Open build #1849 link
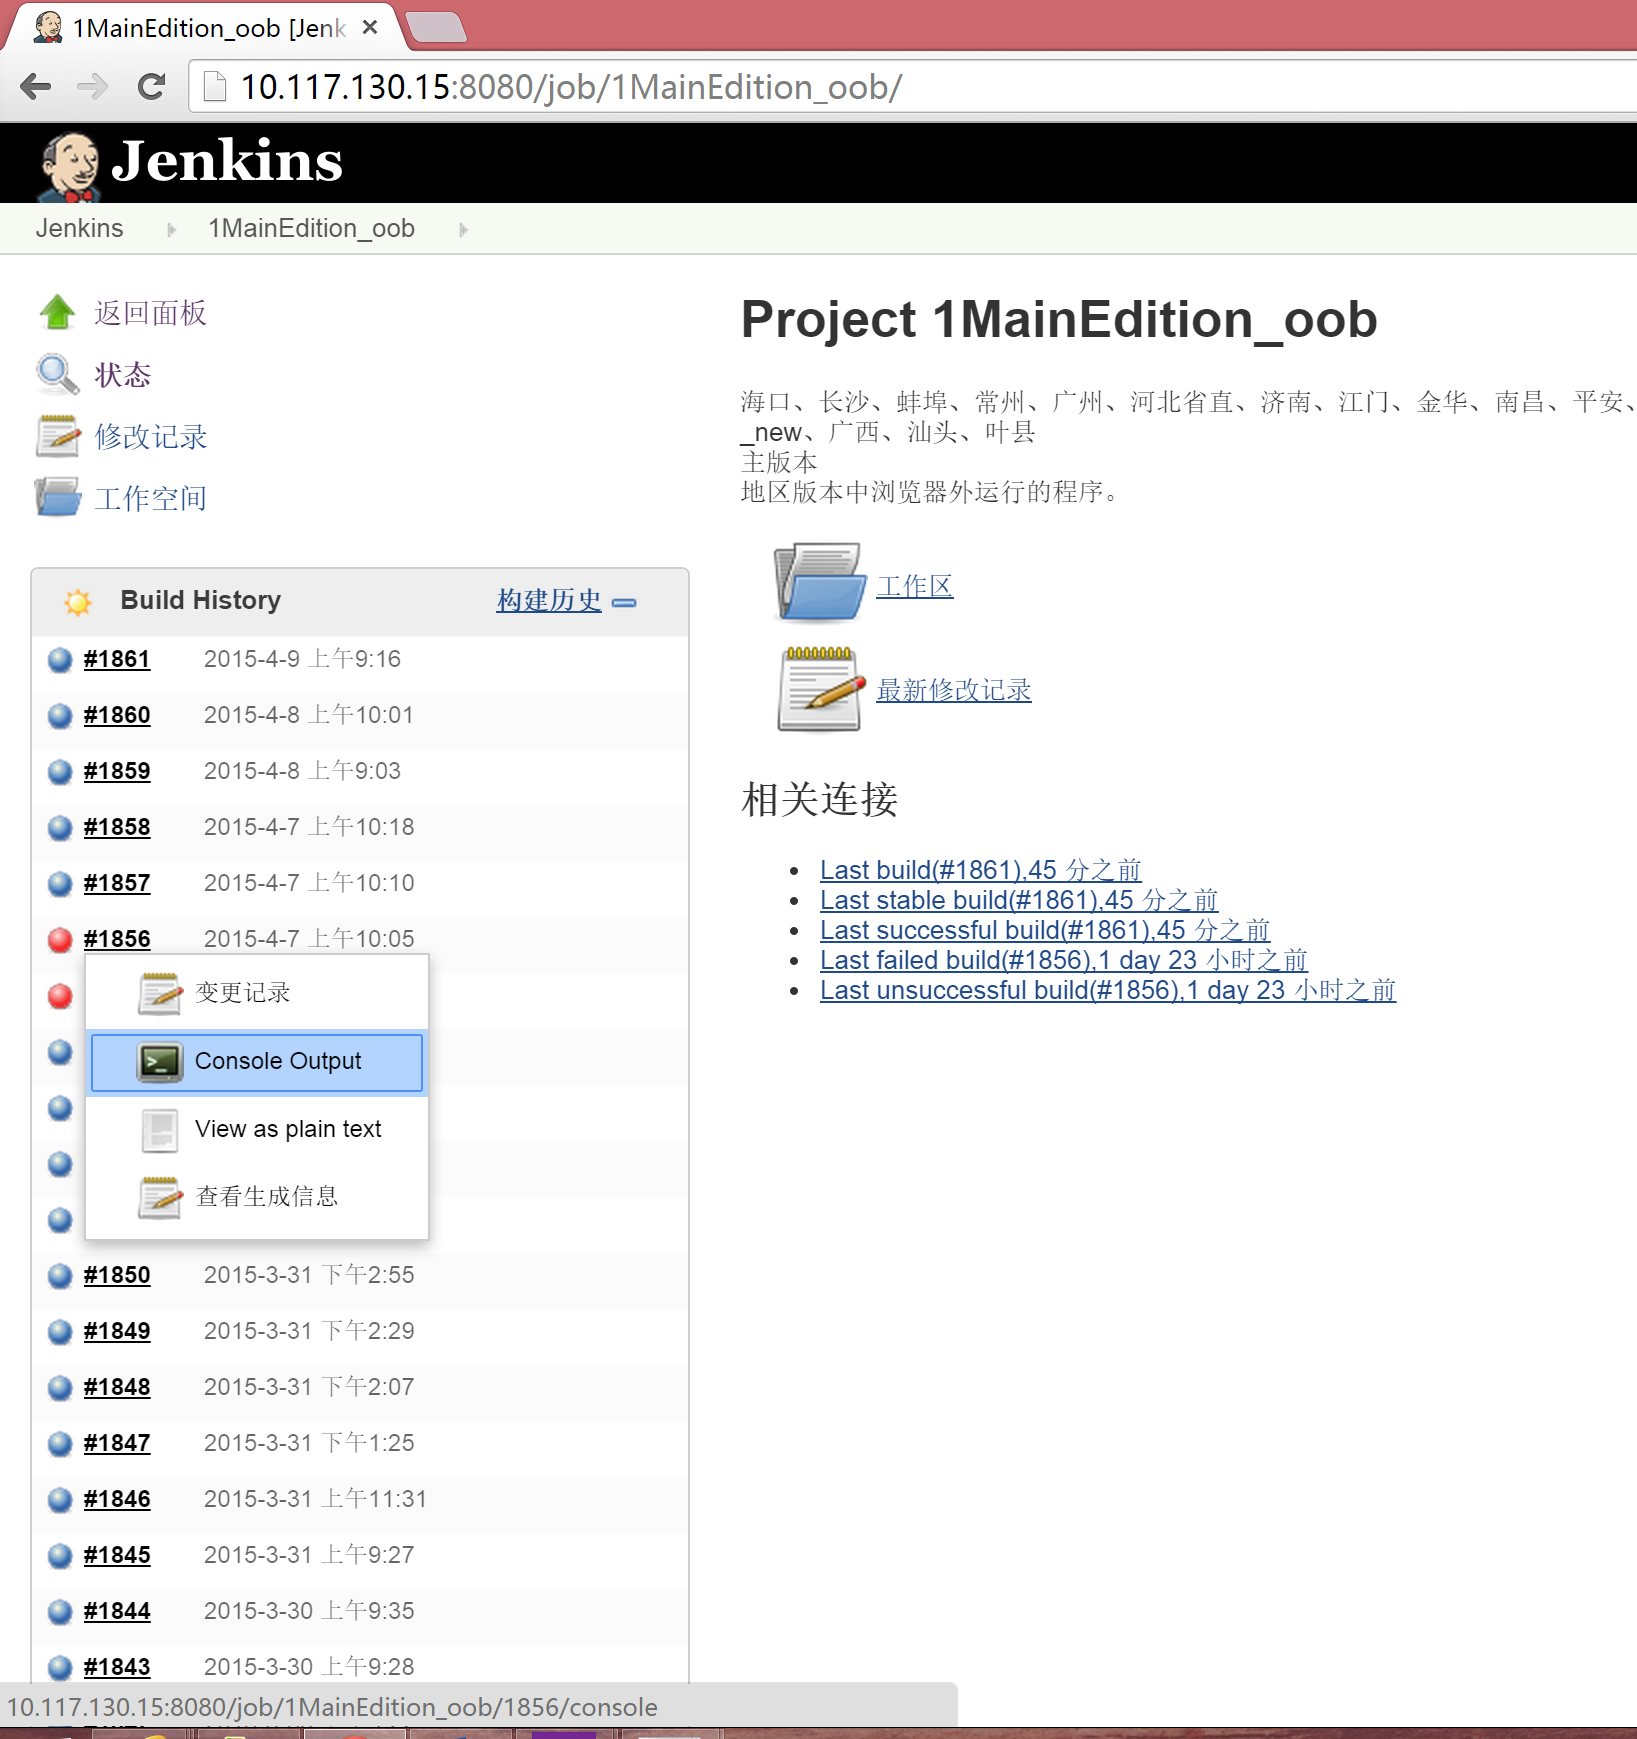The image size is (1637, 1739). [117, 1331]
